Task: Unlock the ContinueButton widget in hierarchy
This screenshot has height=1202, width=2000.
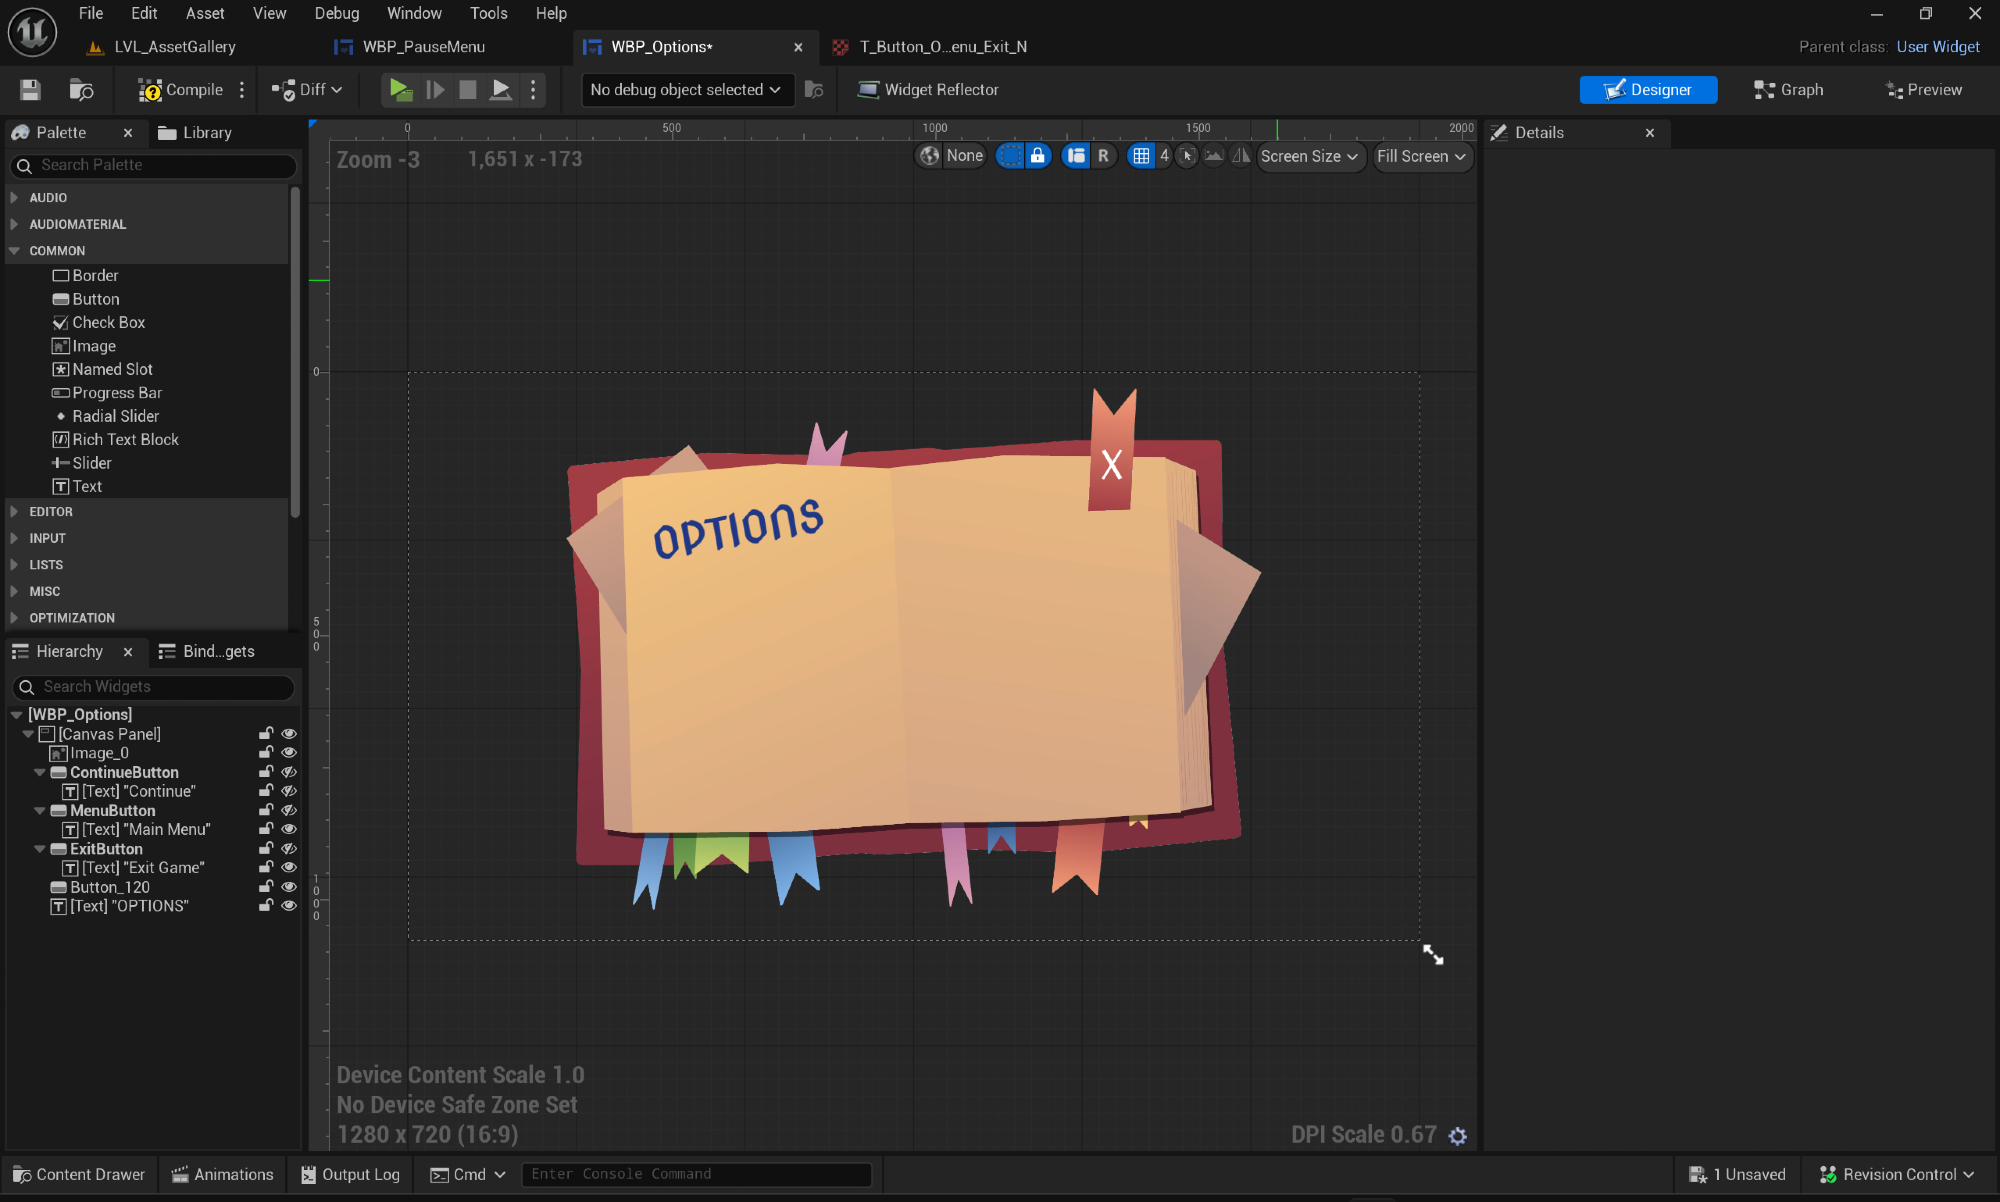Action: click(x=266, y=772)
